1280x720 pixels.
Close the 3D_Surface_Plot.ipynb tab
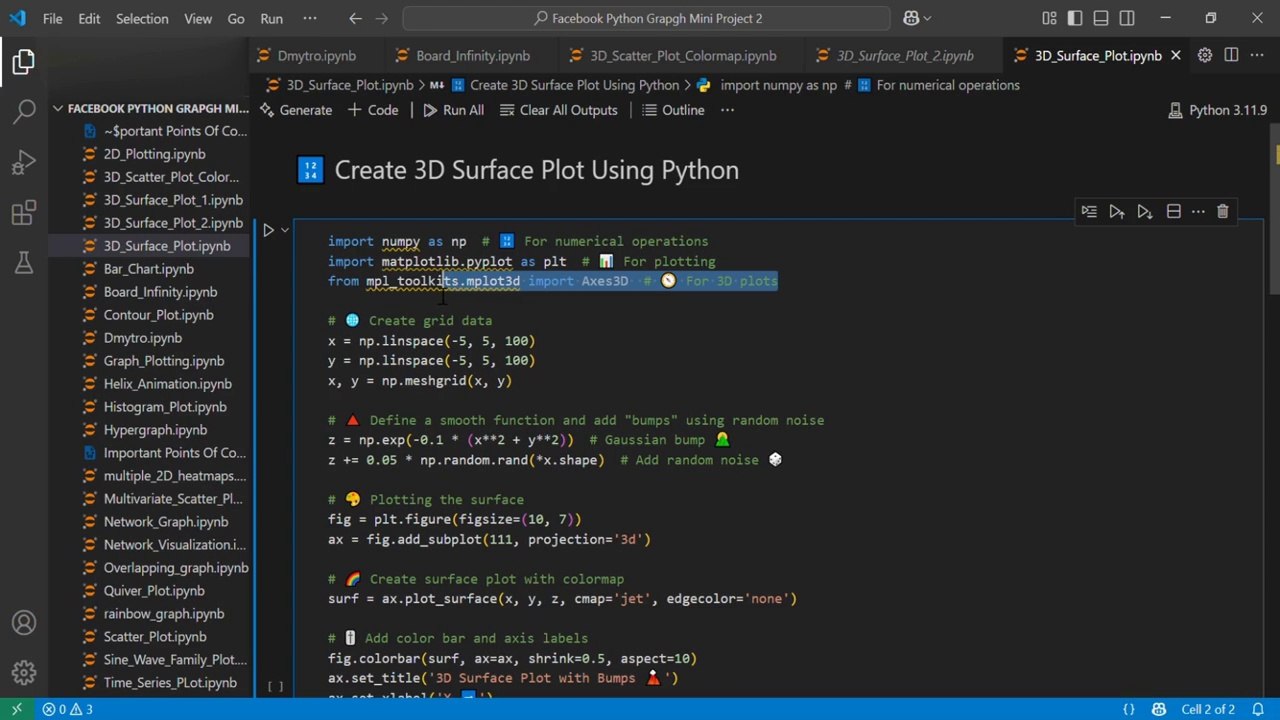coord(1176,55)
